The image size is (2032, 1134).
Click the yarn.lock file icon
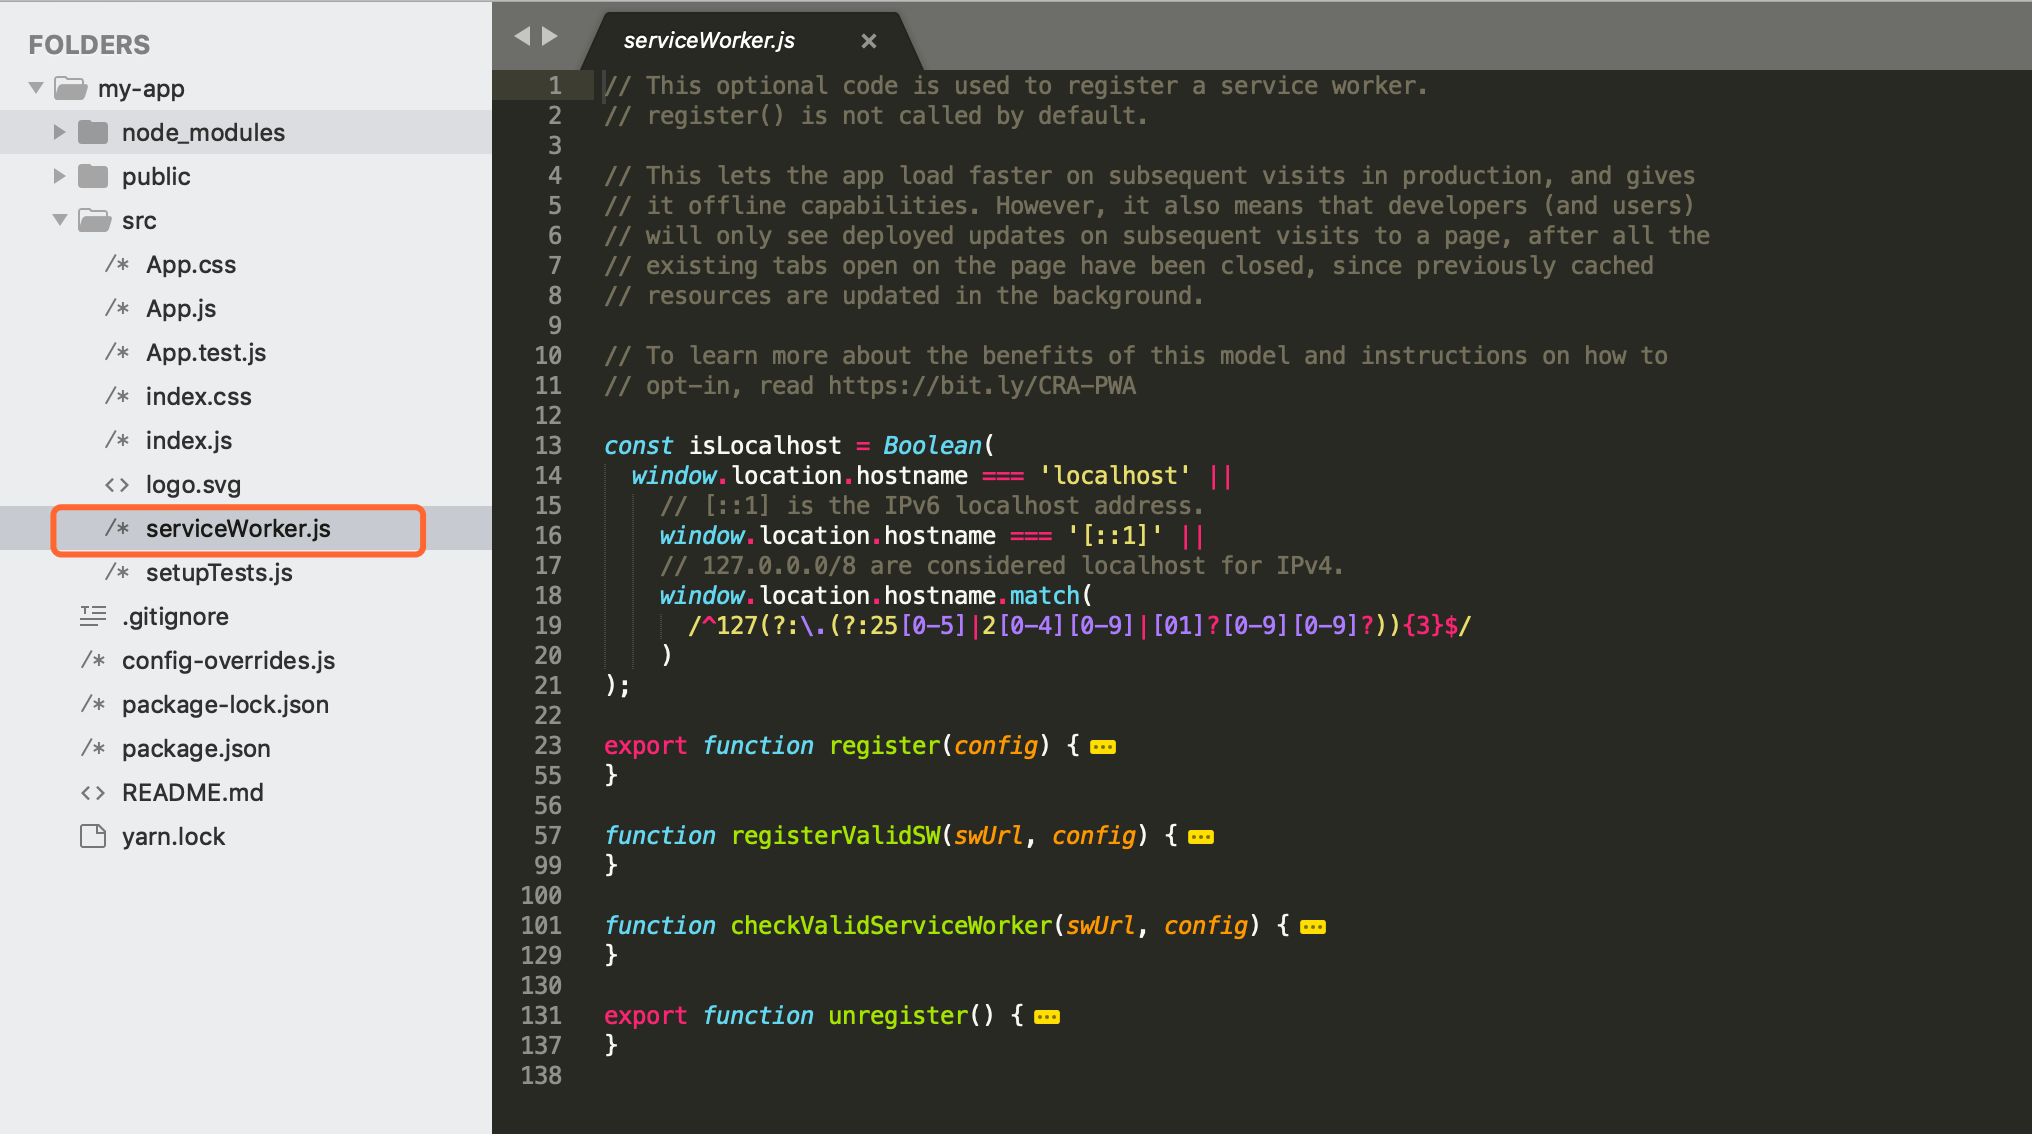point(93,836)
